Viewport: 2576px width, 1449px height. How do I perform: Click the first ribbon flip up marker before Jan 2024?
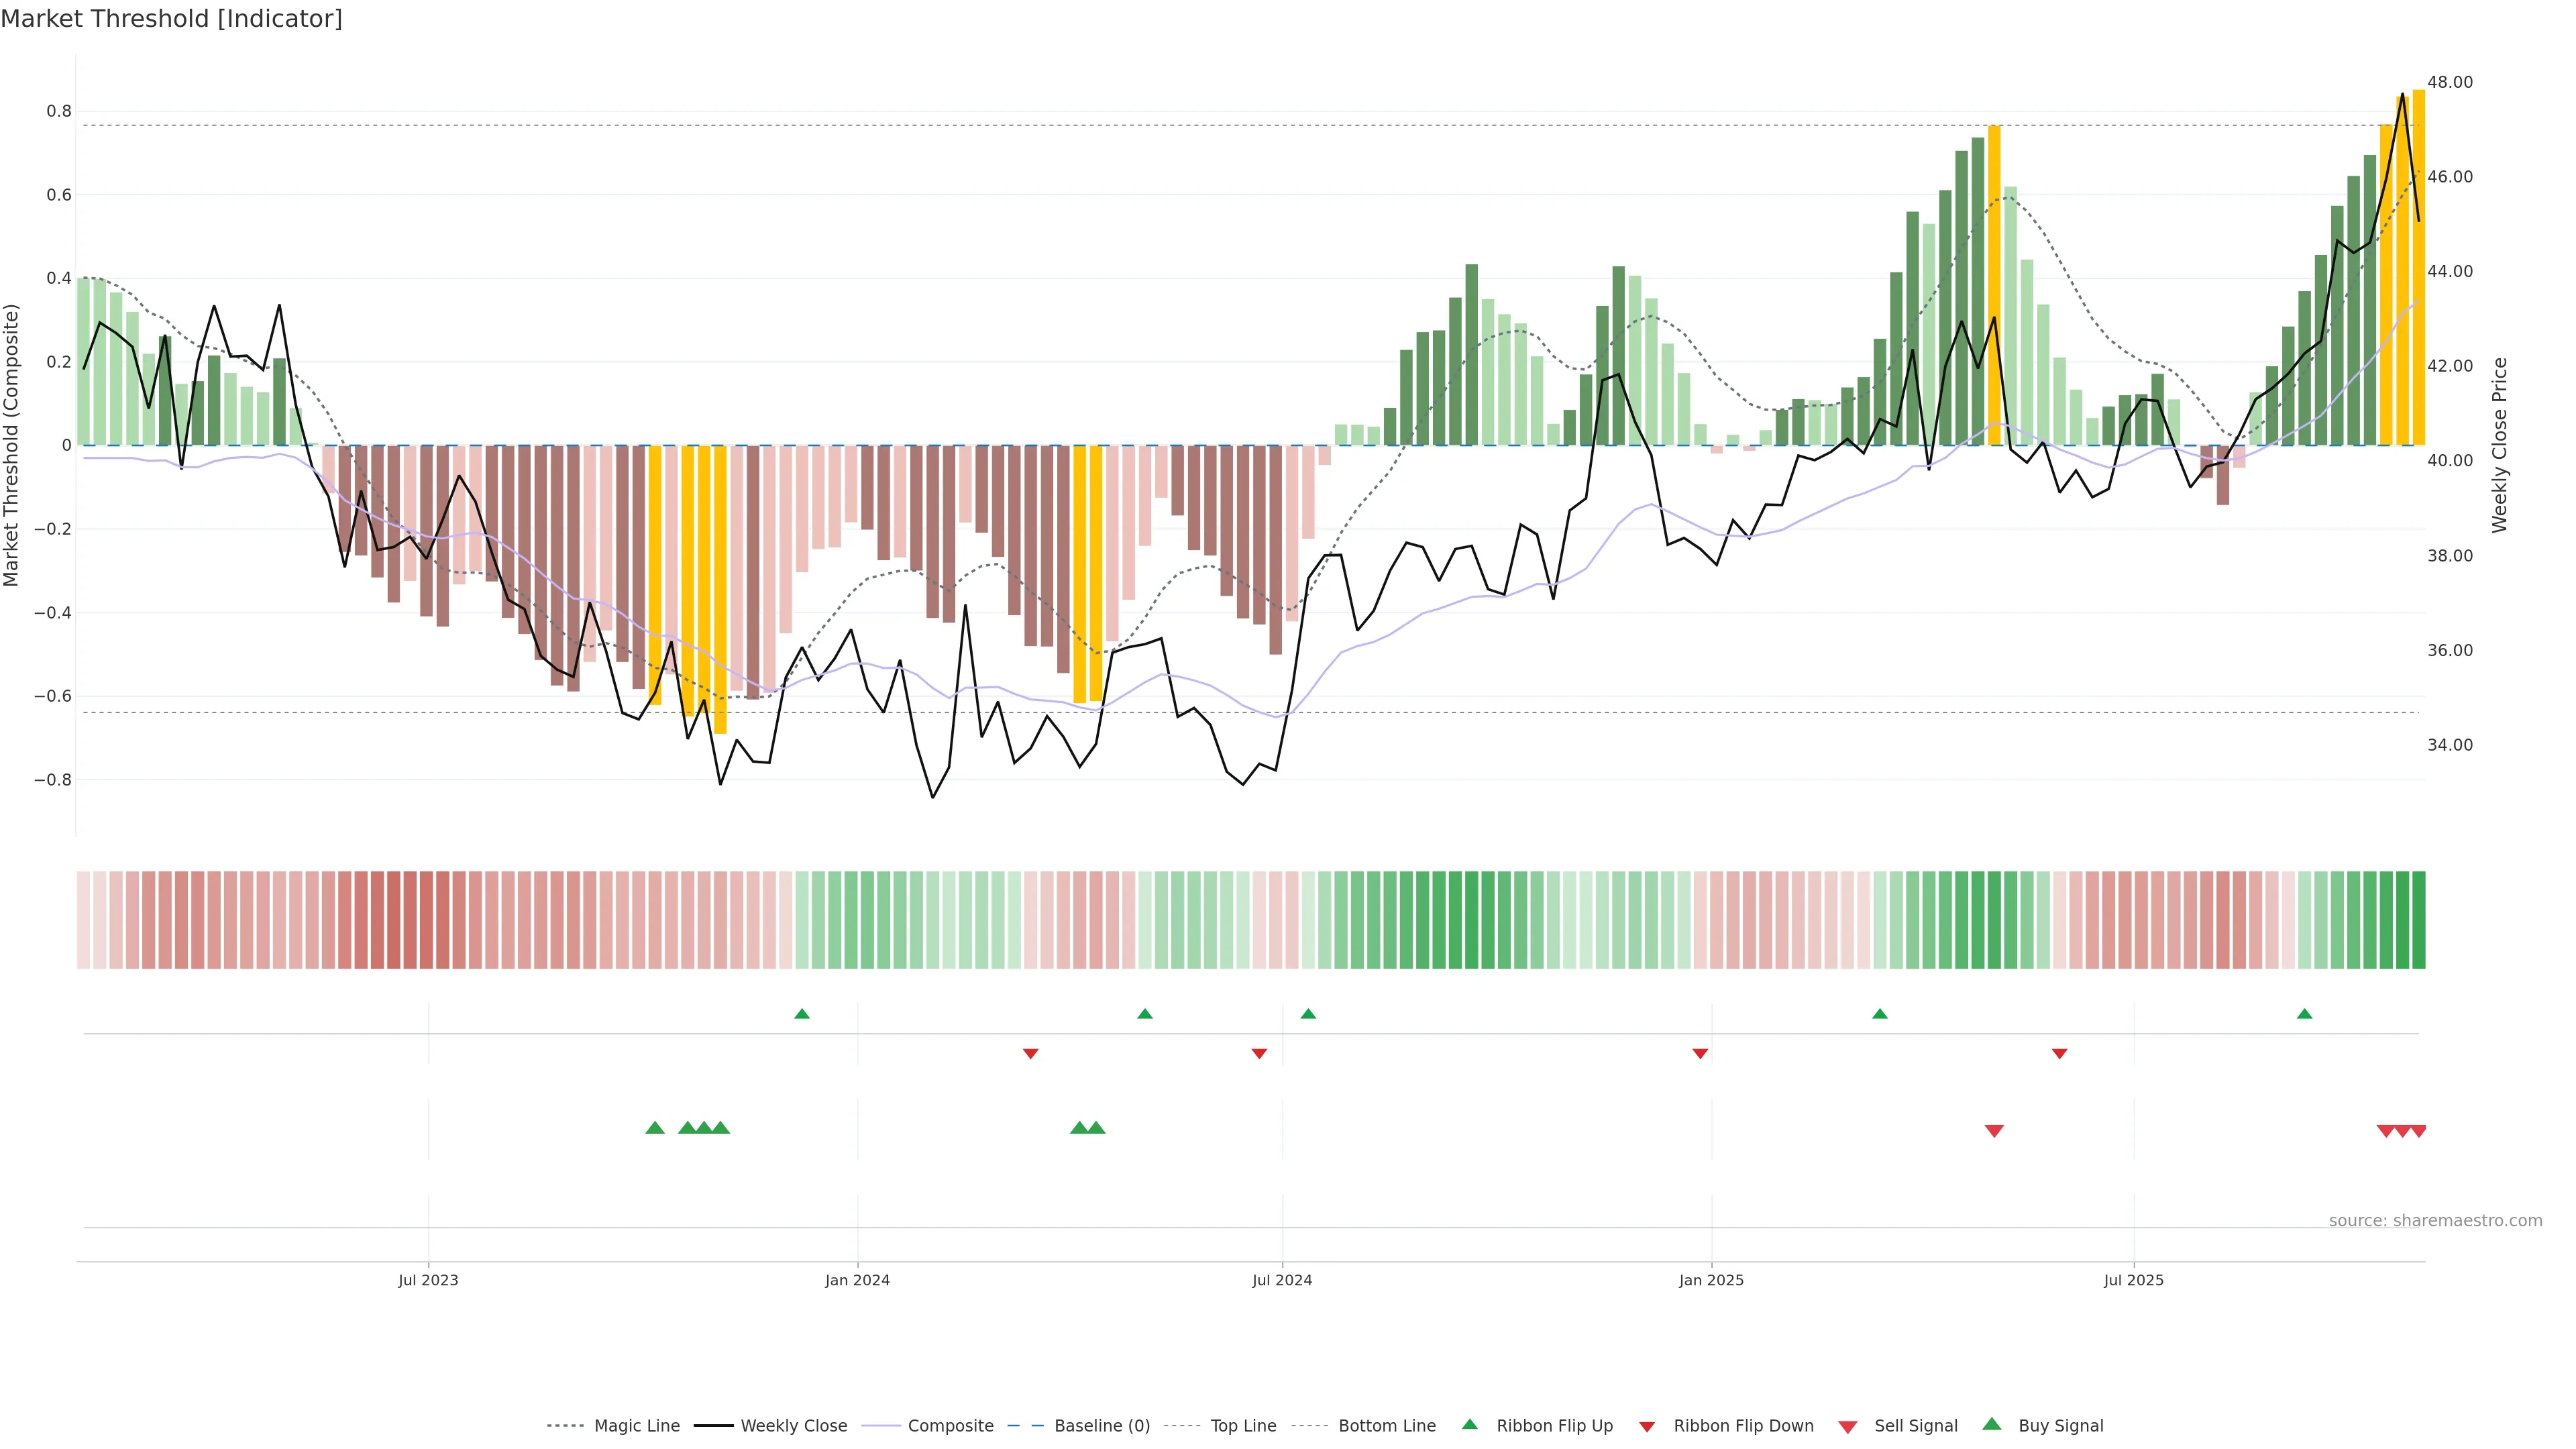pyautogui.click(x=802, y=1014)
